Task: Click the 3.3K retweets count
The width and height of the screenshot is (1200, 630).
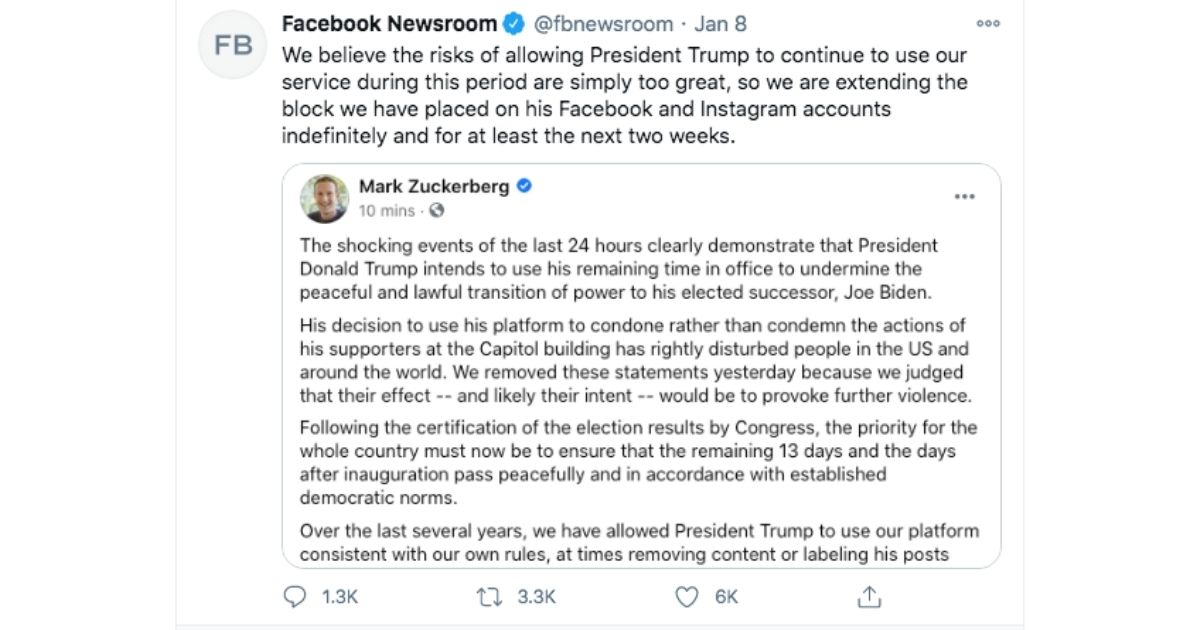Action: click(536, 597)
